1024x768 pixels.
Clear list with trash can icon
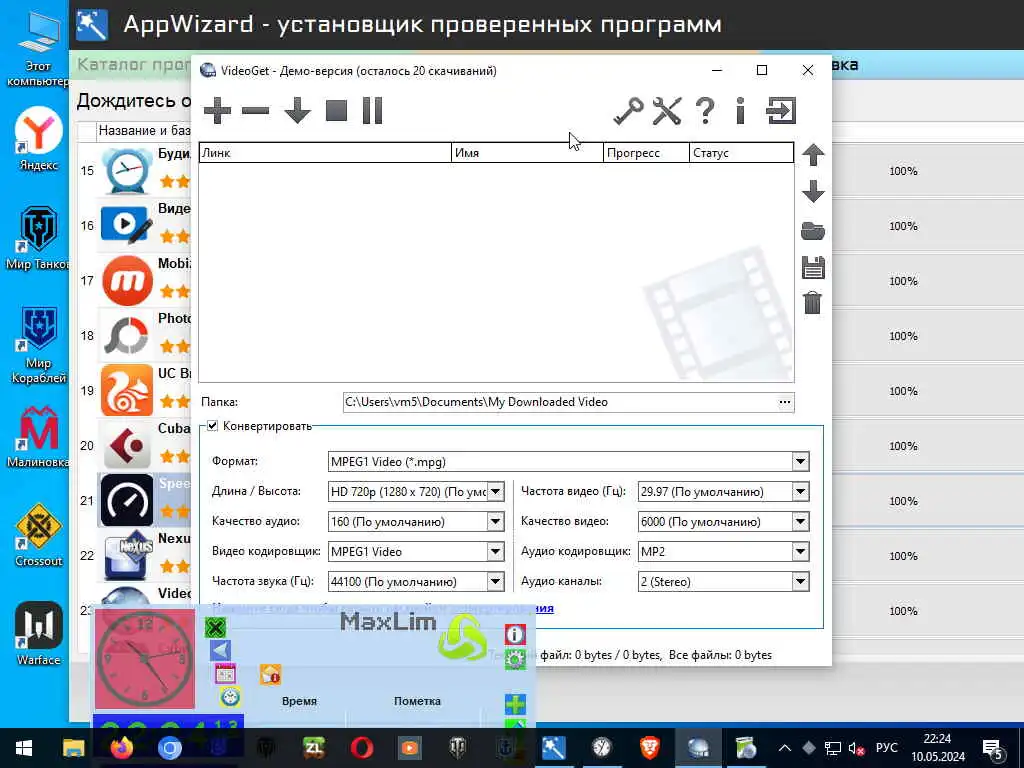point(812,303)
